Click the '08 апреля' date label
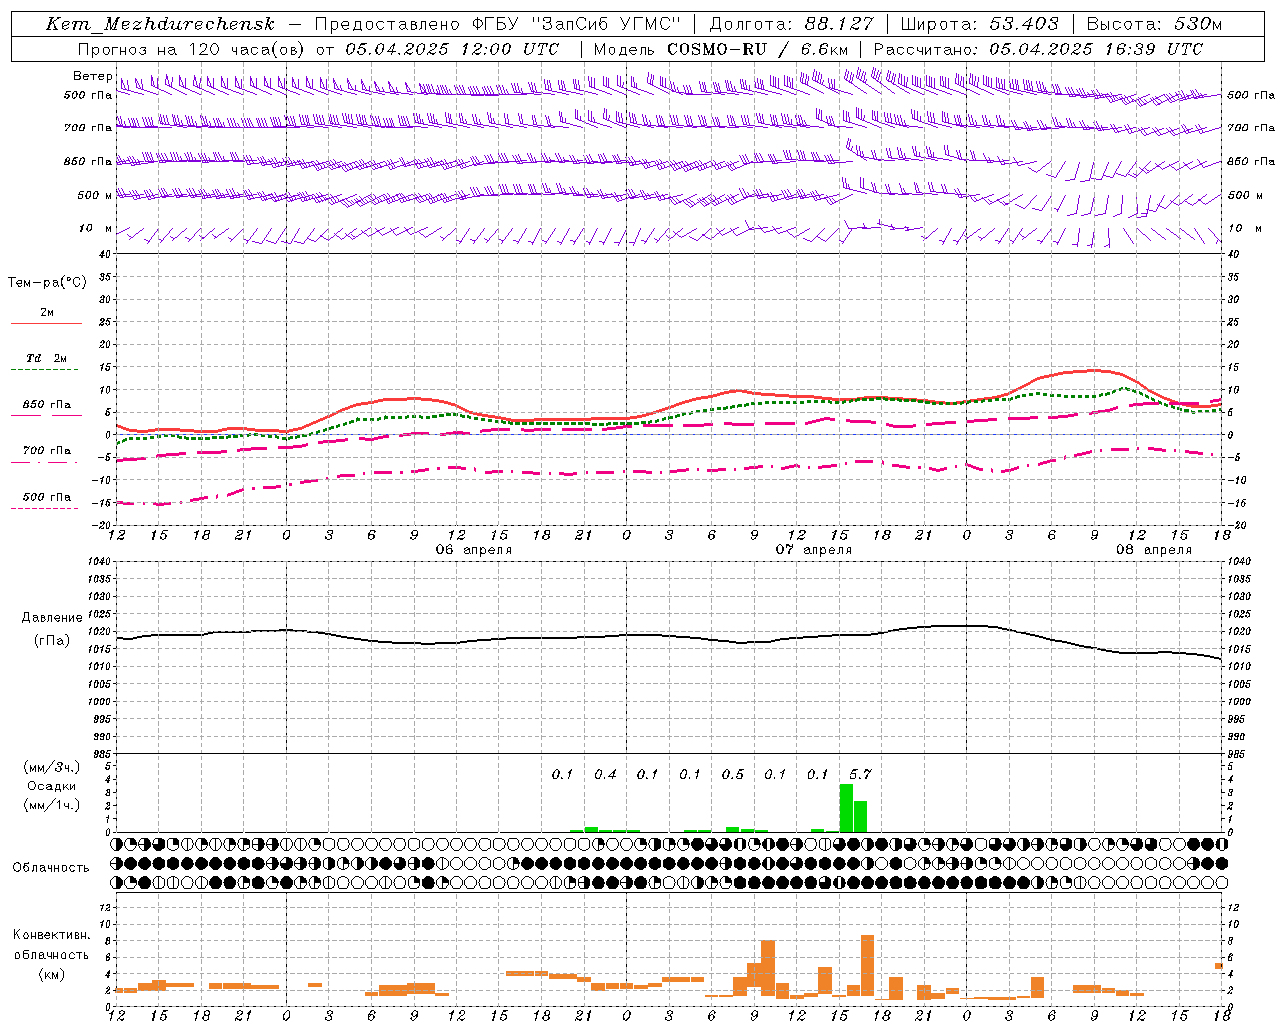 click(x=1154, y=550)
